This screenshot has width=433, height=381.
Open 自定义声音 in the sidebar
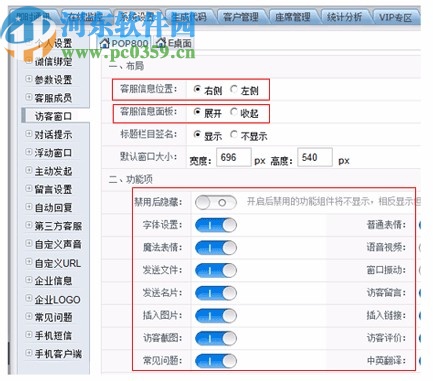pyautogui.click(x=58, y=244)
